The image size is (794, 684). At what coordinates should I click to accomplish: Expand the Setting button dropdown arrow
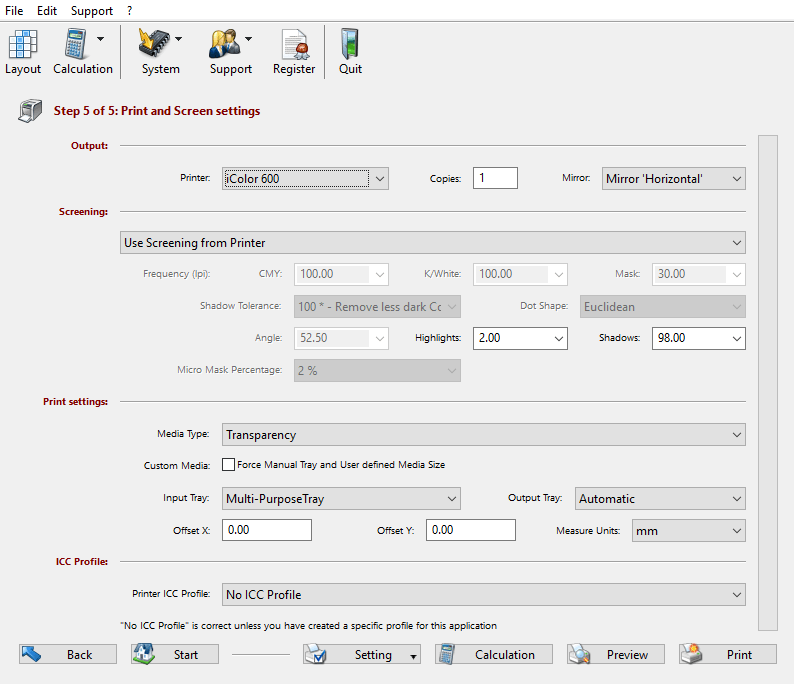(x=413, y=656)
